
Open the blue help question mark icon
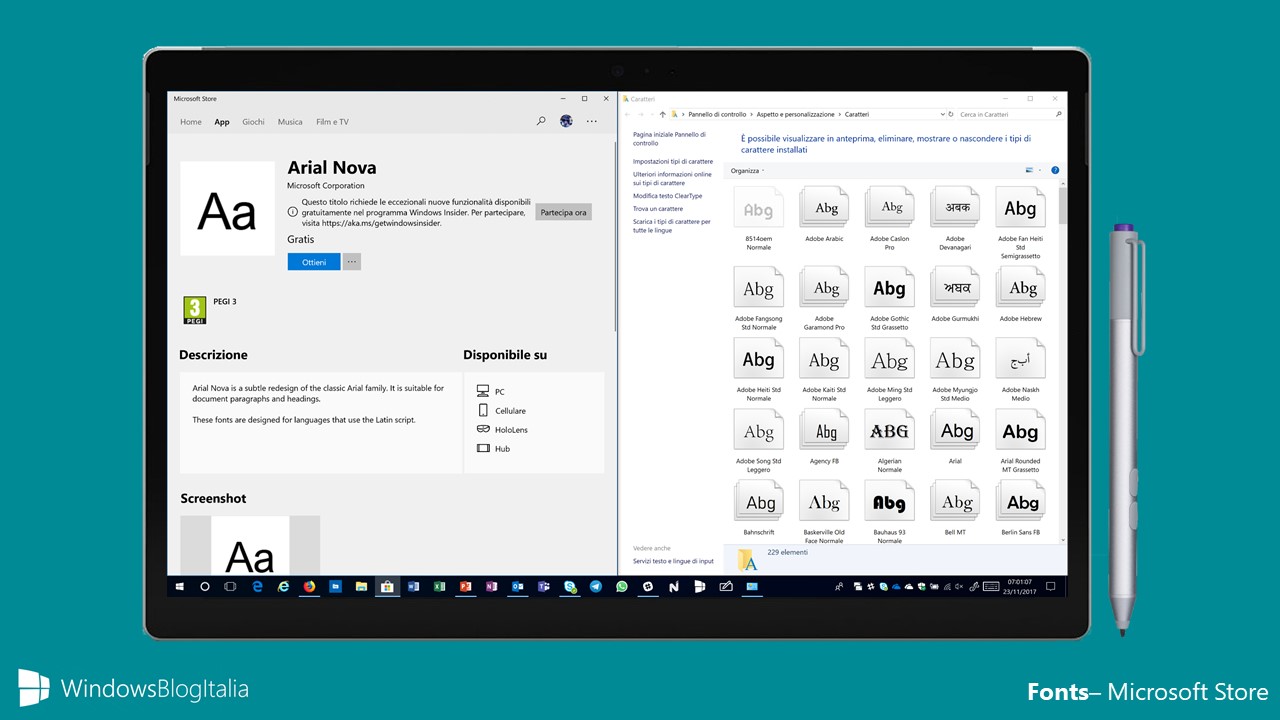1055,171
